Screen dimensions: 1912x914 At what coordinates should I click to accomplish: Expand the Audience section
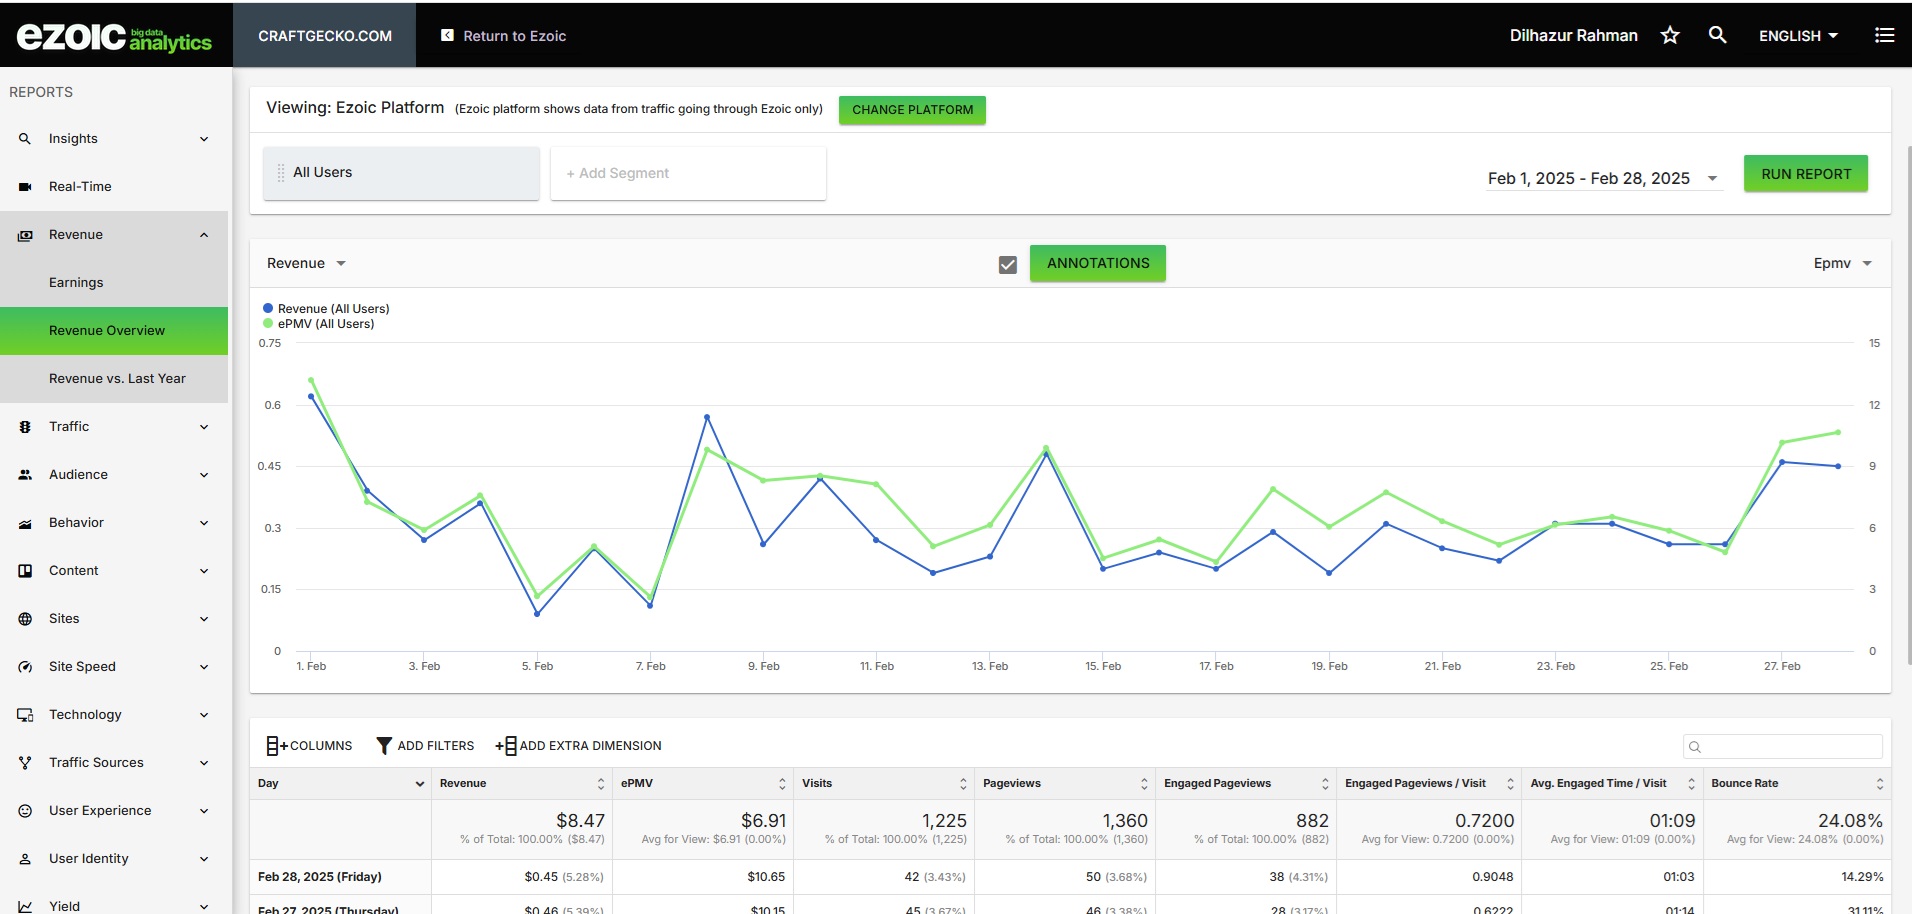coord(204,475)
